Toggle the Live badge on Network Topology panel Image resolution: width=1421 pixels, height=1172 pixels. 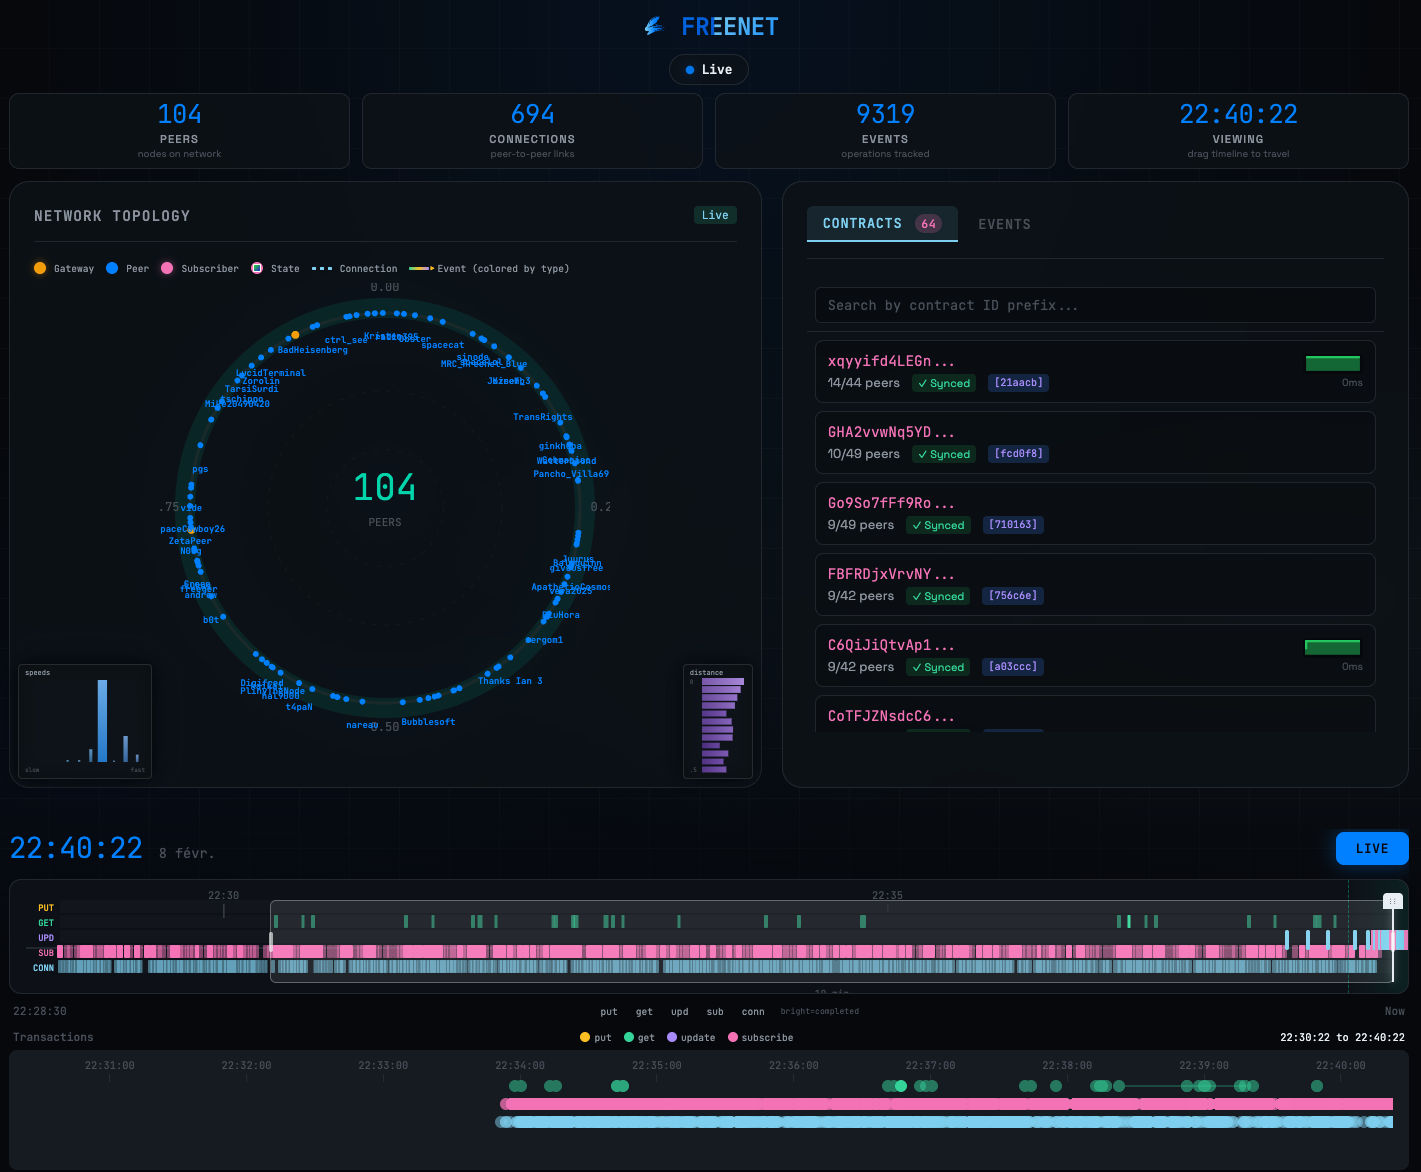point(714,214)
